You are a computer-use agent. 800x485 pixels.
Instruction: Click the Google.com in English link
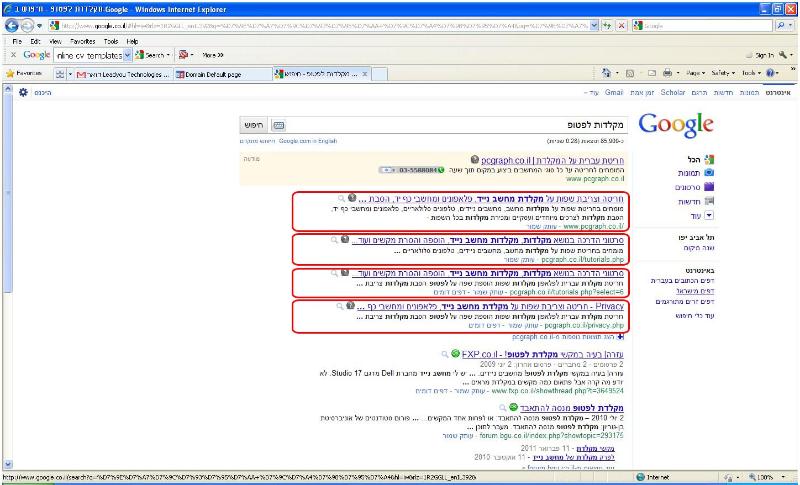(308, 141)
